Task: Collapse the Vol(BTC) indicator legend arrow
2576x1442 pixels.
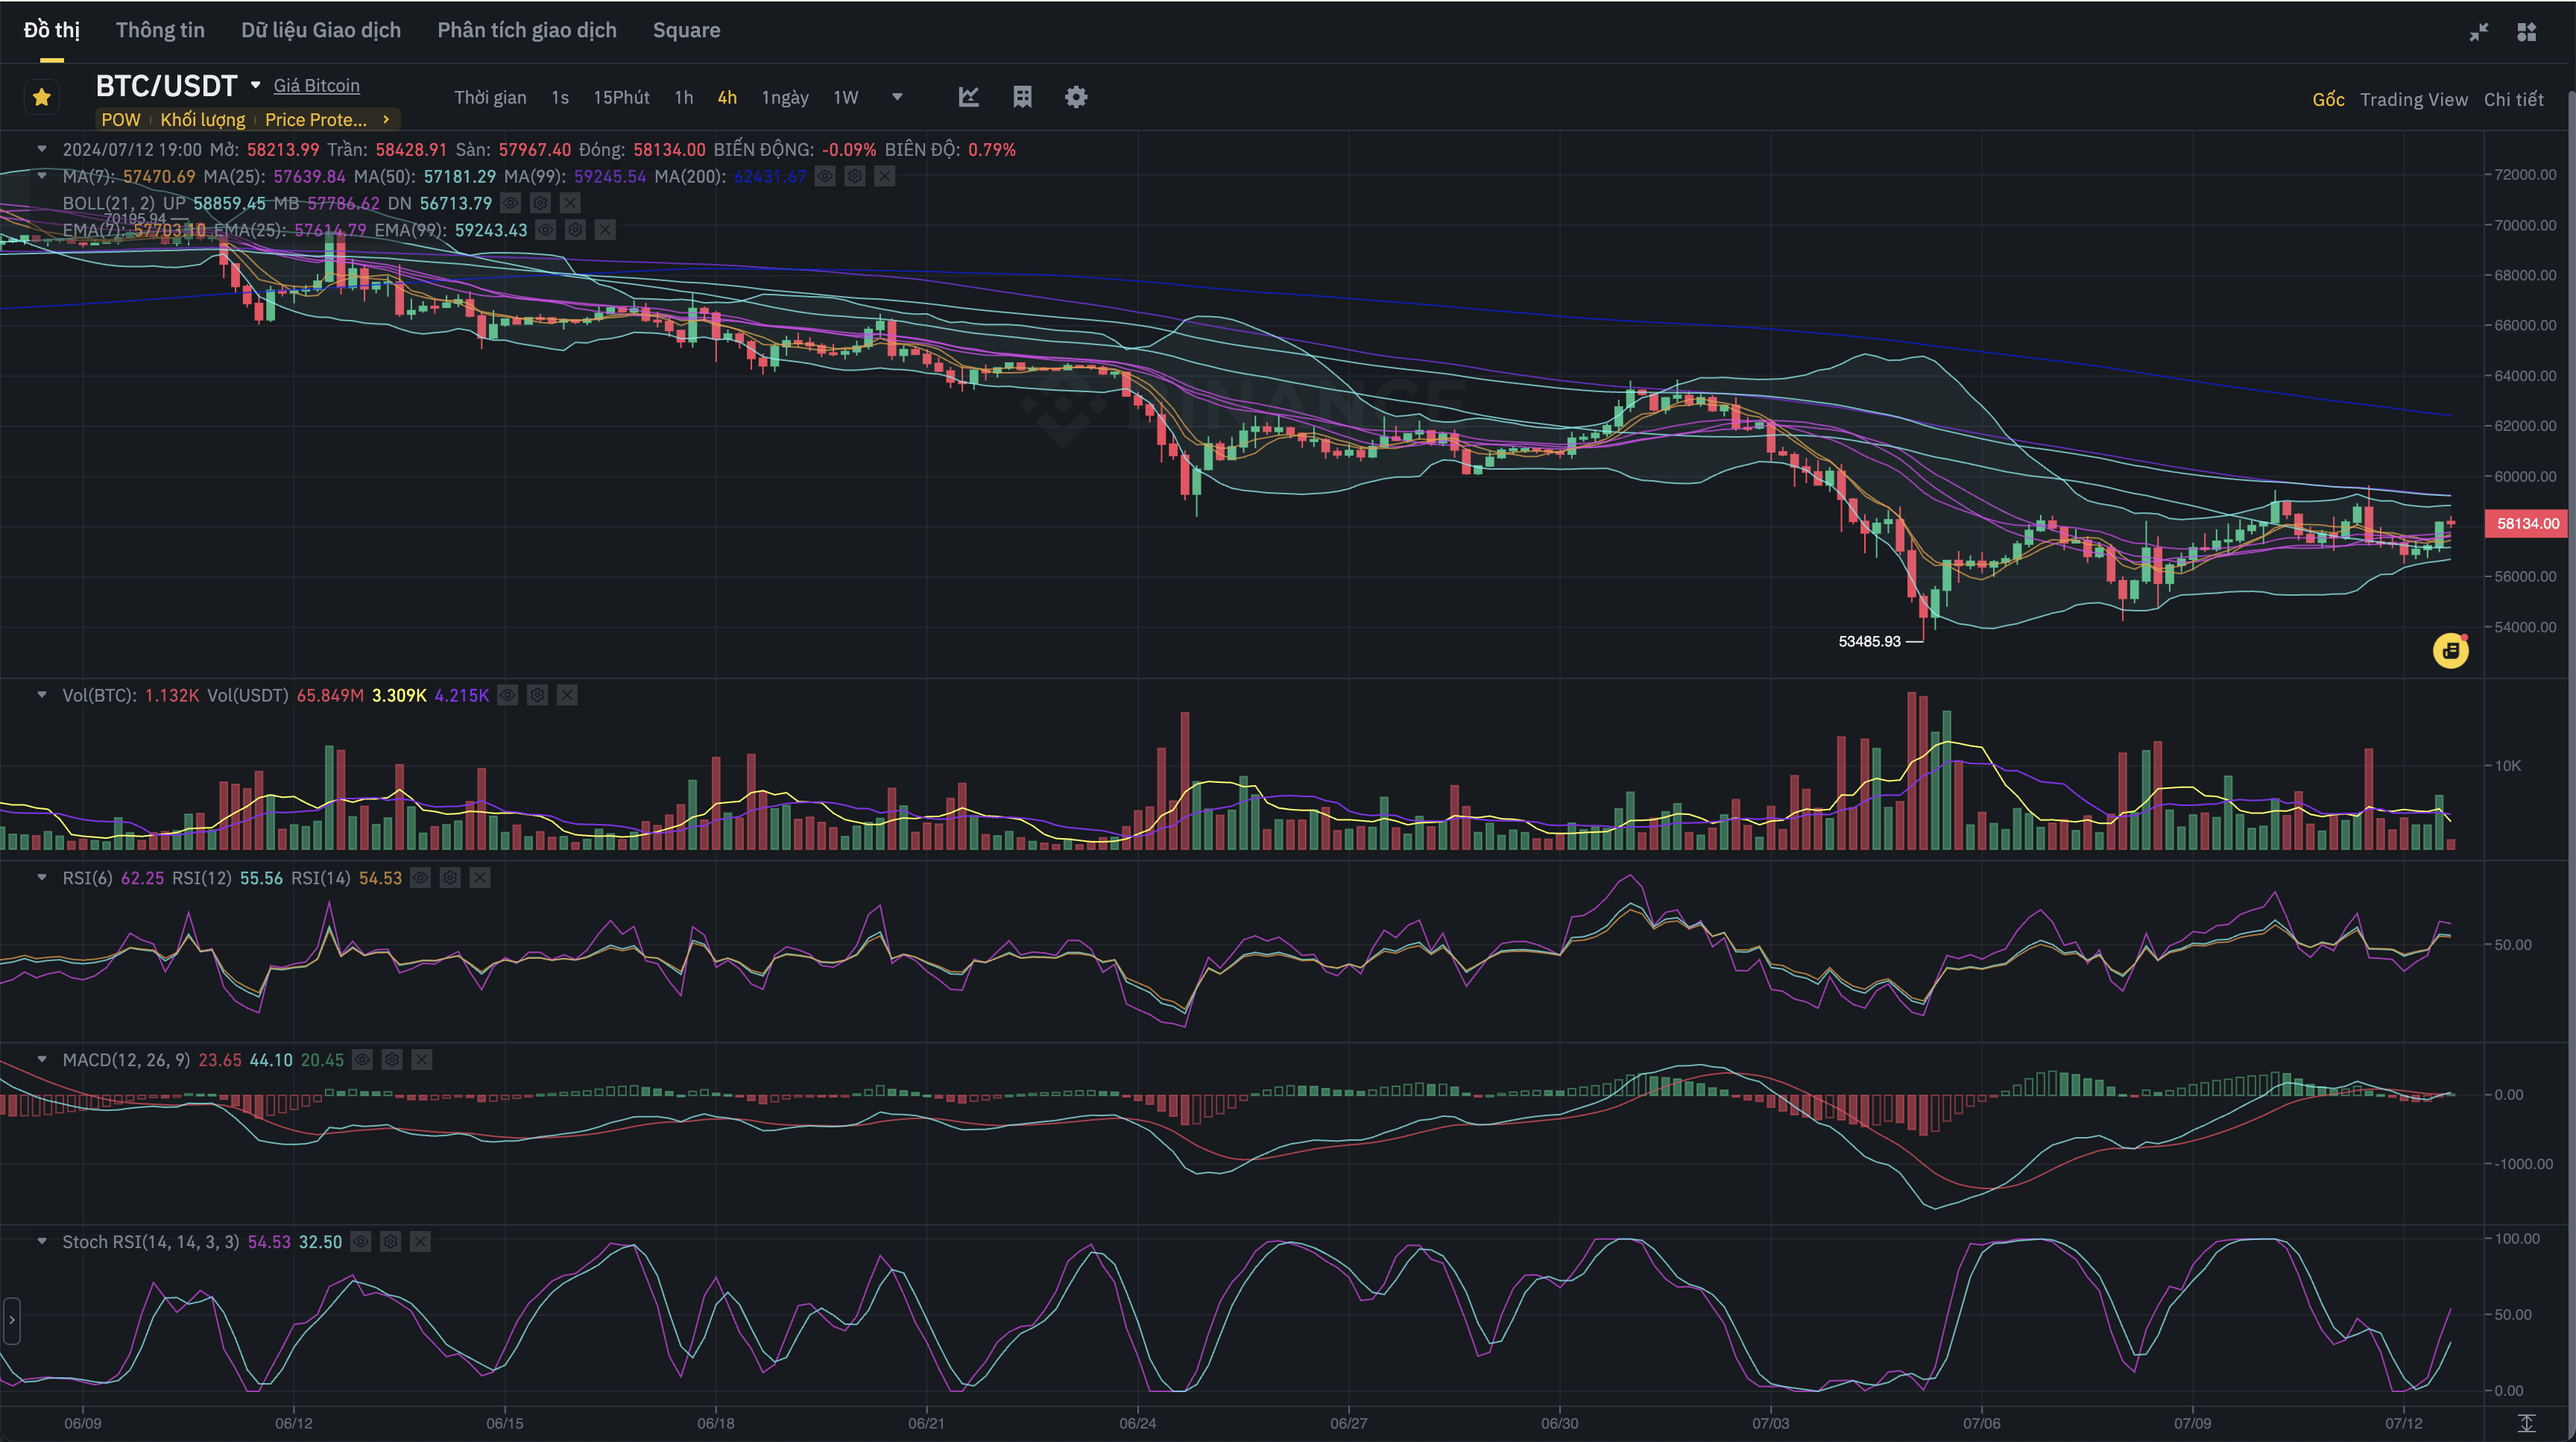Action: click(42, 695)
